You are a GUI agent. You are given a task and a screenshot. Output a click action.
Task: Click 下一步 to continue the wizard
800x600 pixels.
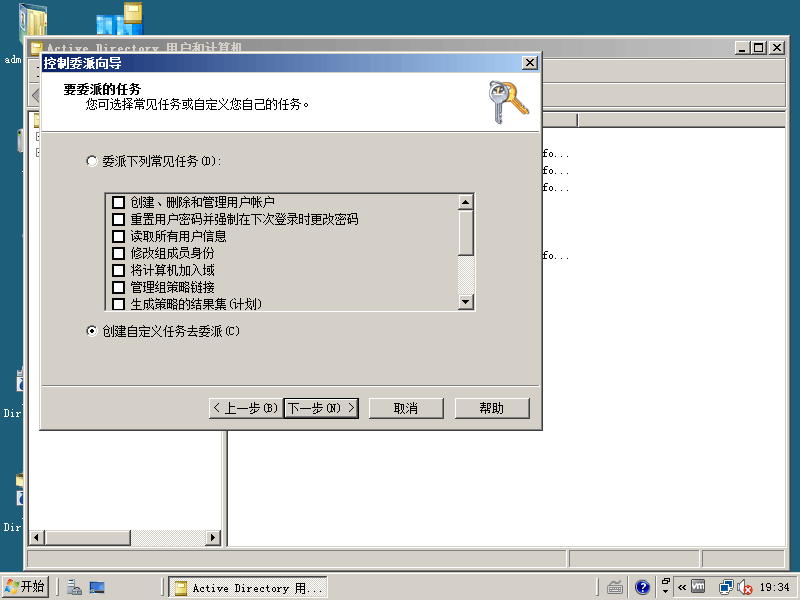pyautogui.click(x=320, y=408)
